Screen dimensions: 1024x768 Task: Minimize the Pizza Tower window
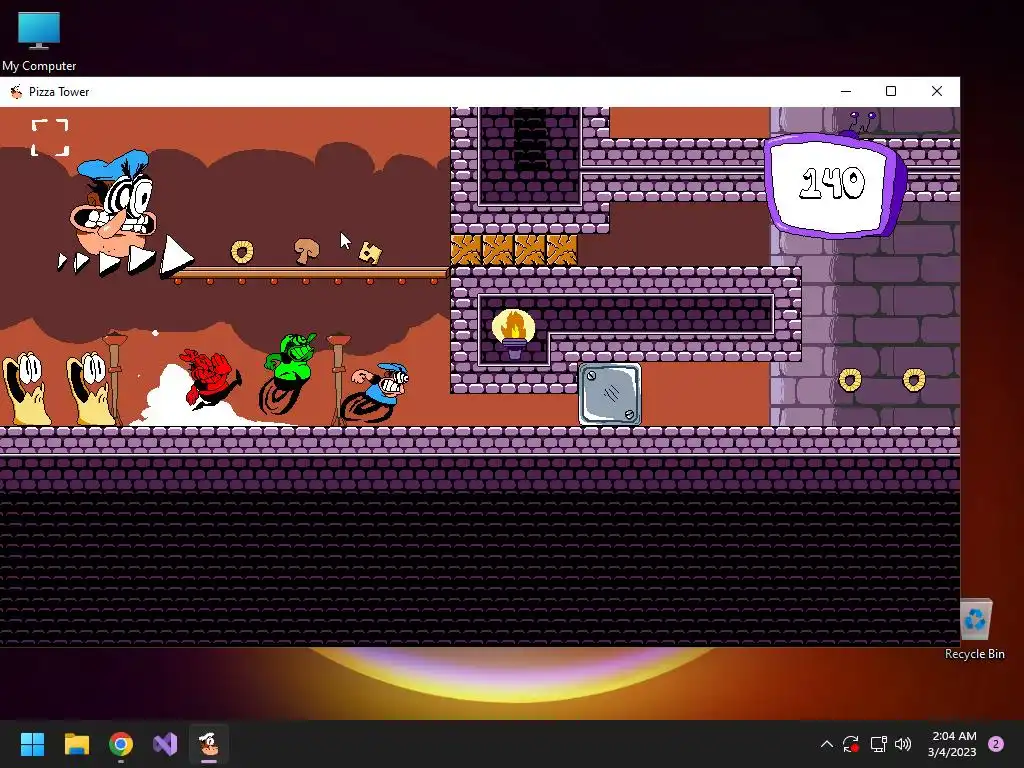(846, 91)
